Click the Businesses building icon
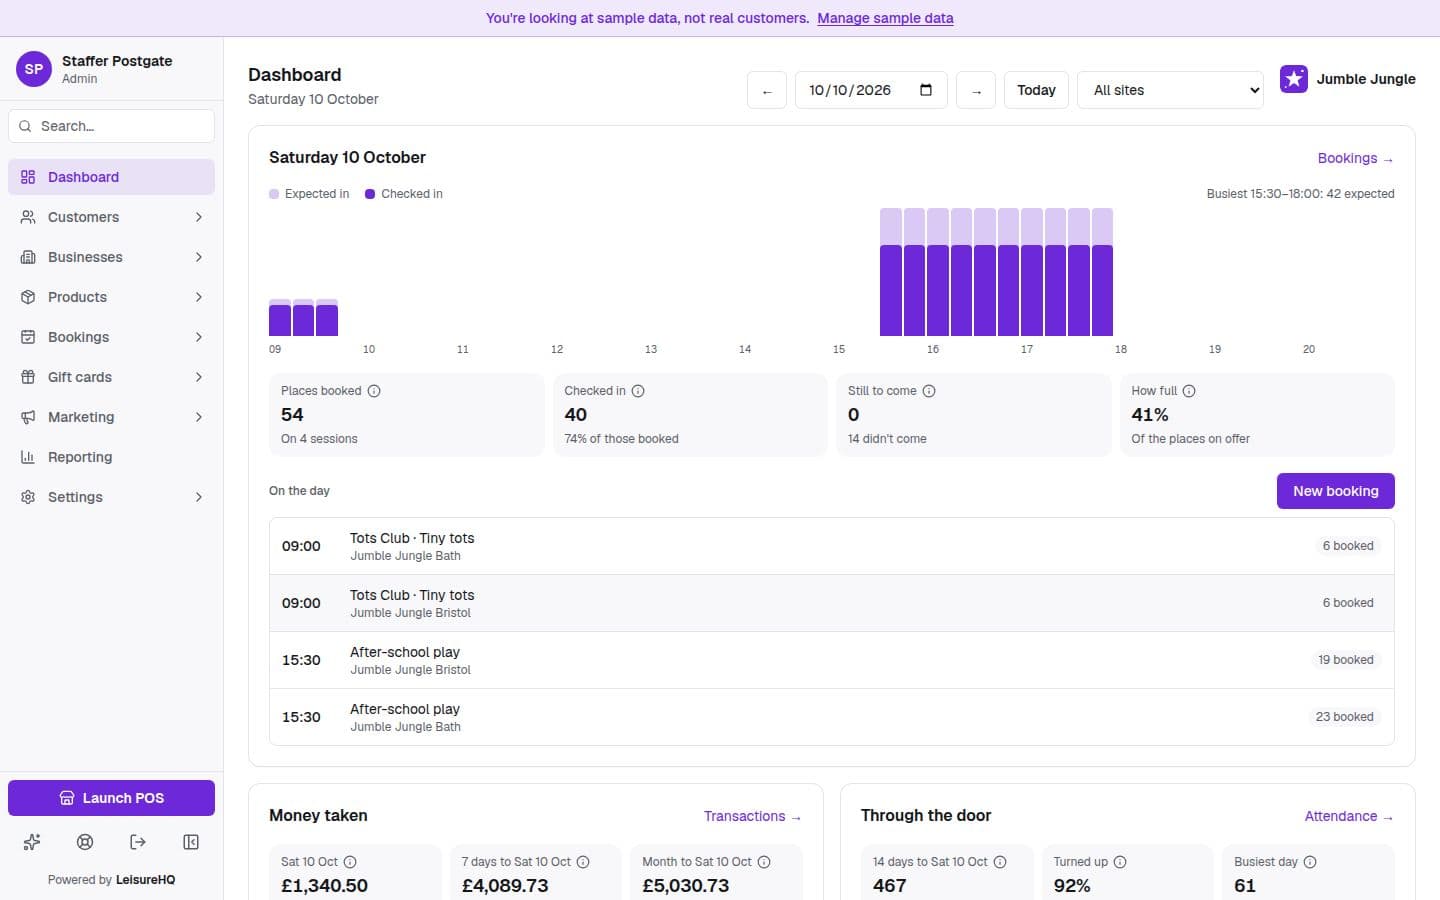This screenshot has height=900, width=1440. (x=28, y=257)
